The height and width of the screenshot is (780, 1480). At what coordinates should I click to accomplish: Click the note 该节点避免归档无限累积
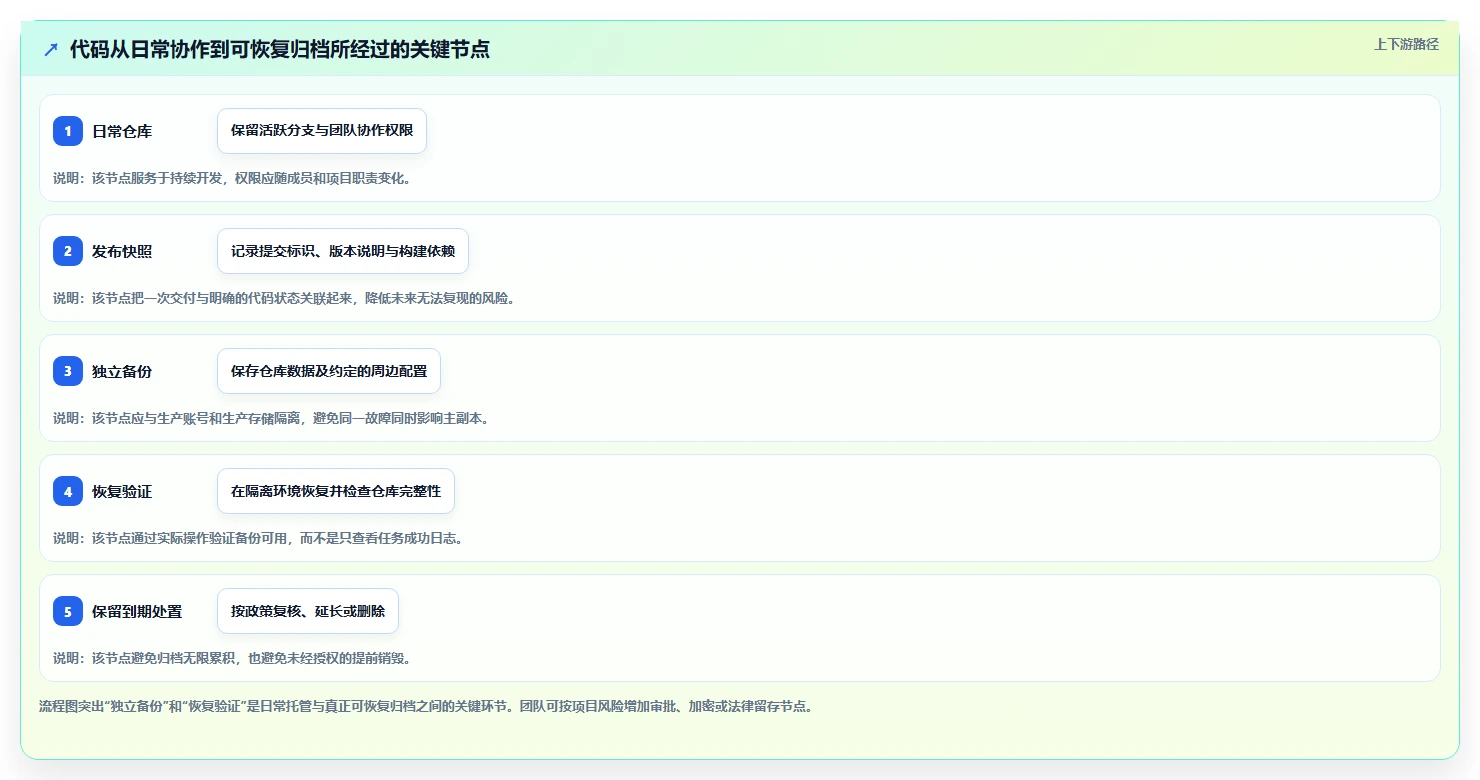232,658
